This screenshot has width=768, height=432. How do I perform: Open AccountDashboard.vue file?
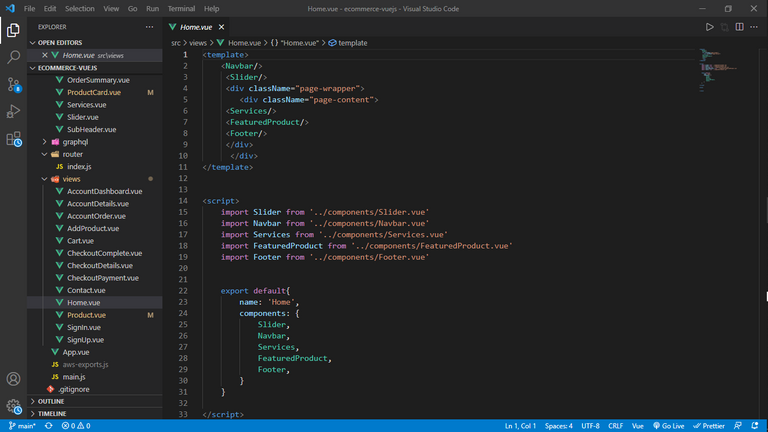click(104, 192)
